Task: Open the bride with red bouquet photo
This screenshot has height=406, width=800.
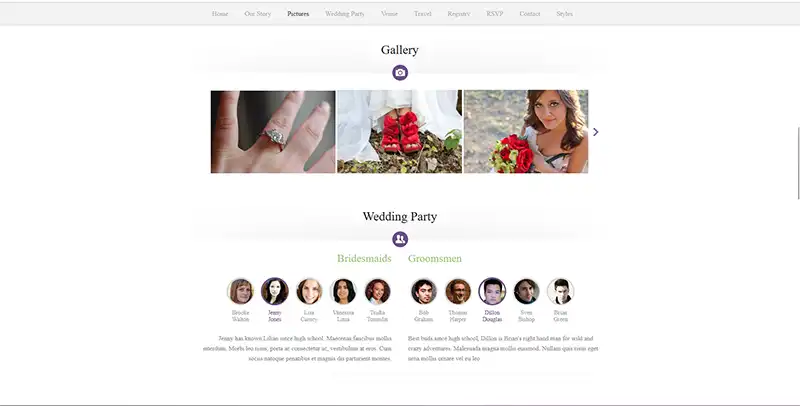Action: (526, 132)
